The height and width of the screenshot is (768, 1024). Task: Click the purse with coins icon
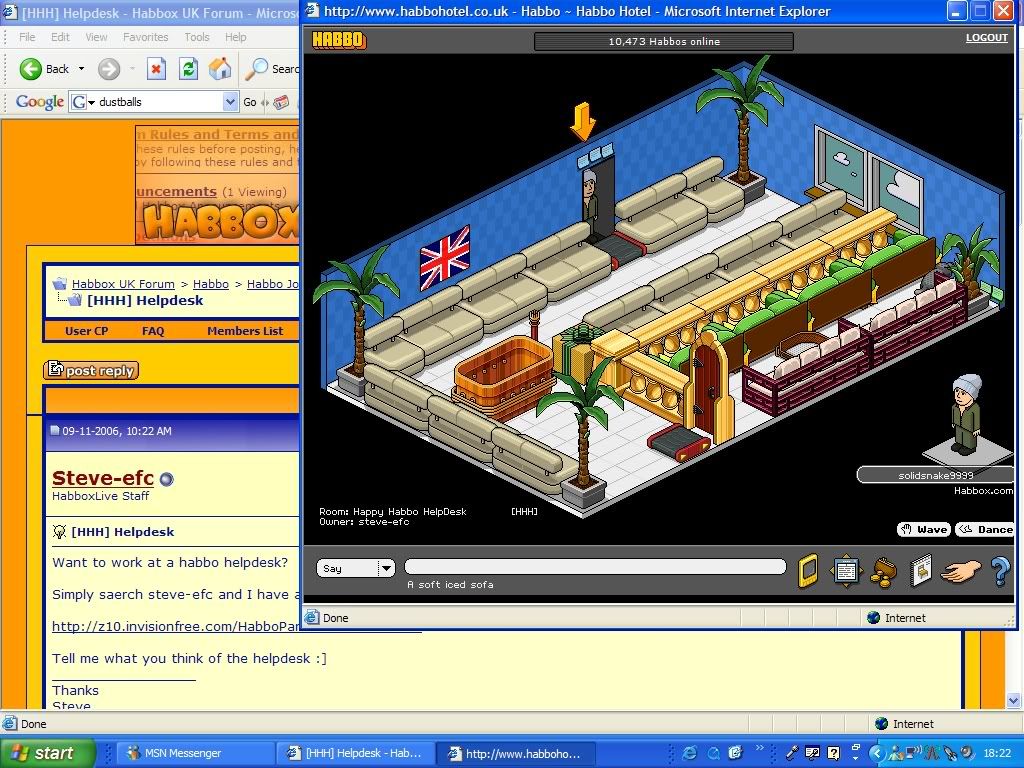point(884,570)
